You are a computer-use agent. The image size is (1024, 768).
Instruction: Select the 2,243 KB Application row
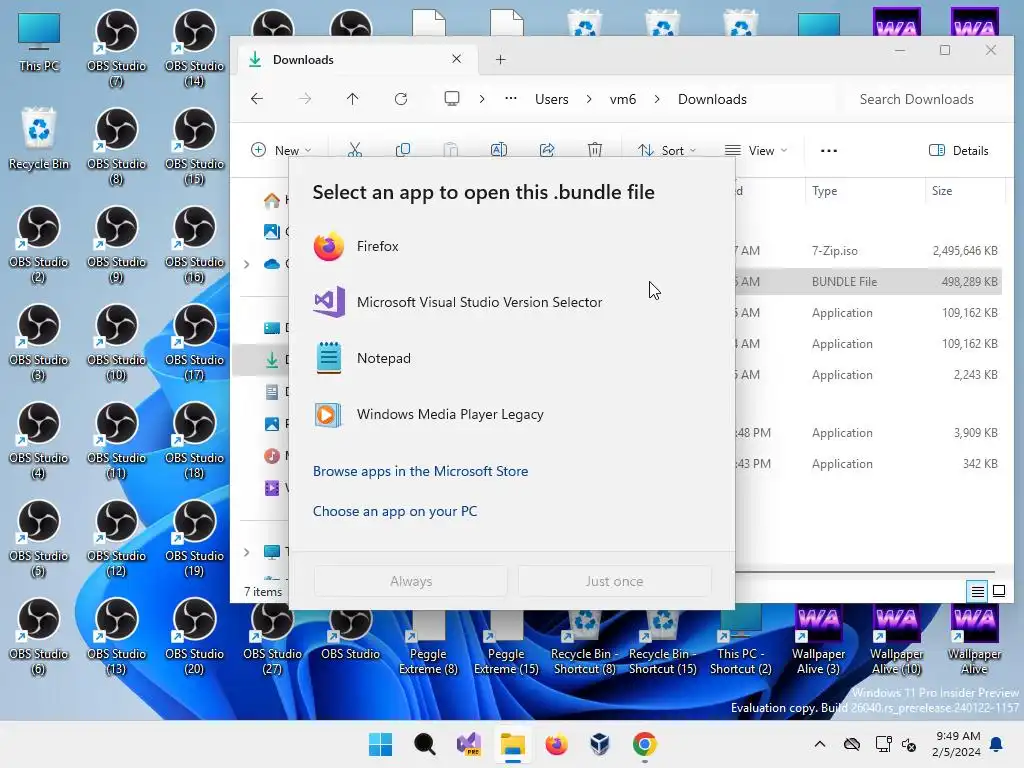pyautogui.click(x=867, y=375)
